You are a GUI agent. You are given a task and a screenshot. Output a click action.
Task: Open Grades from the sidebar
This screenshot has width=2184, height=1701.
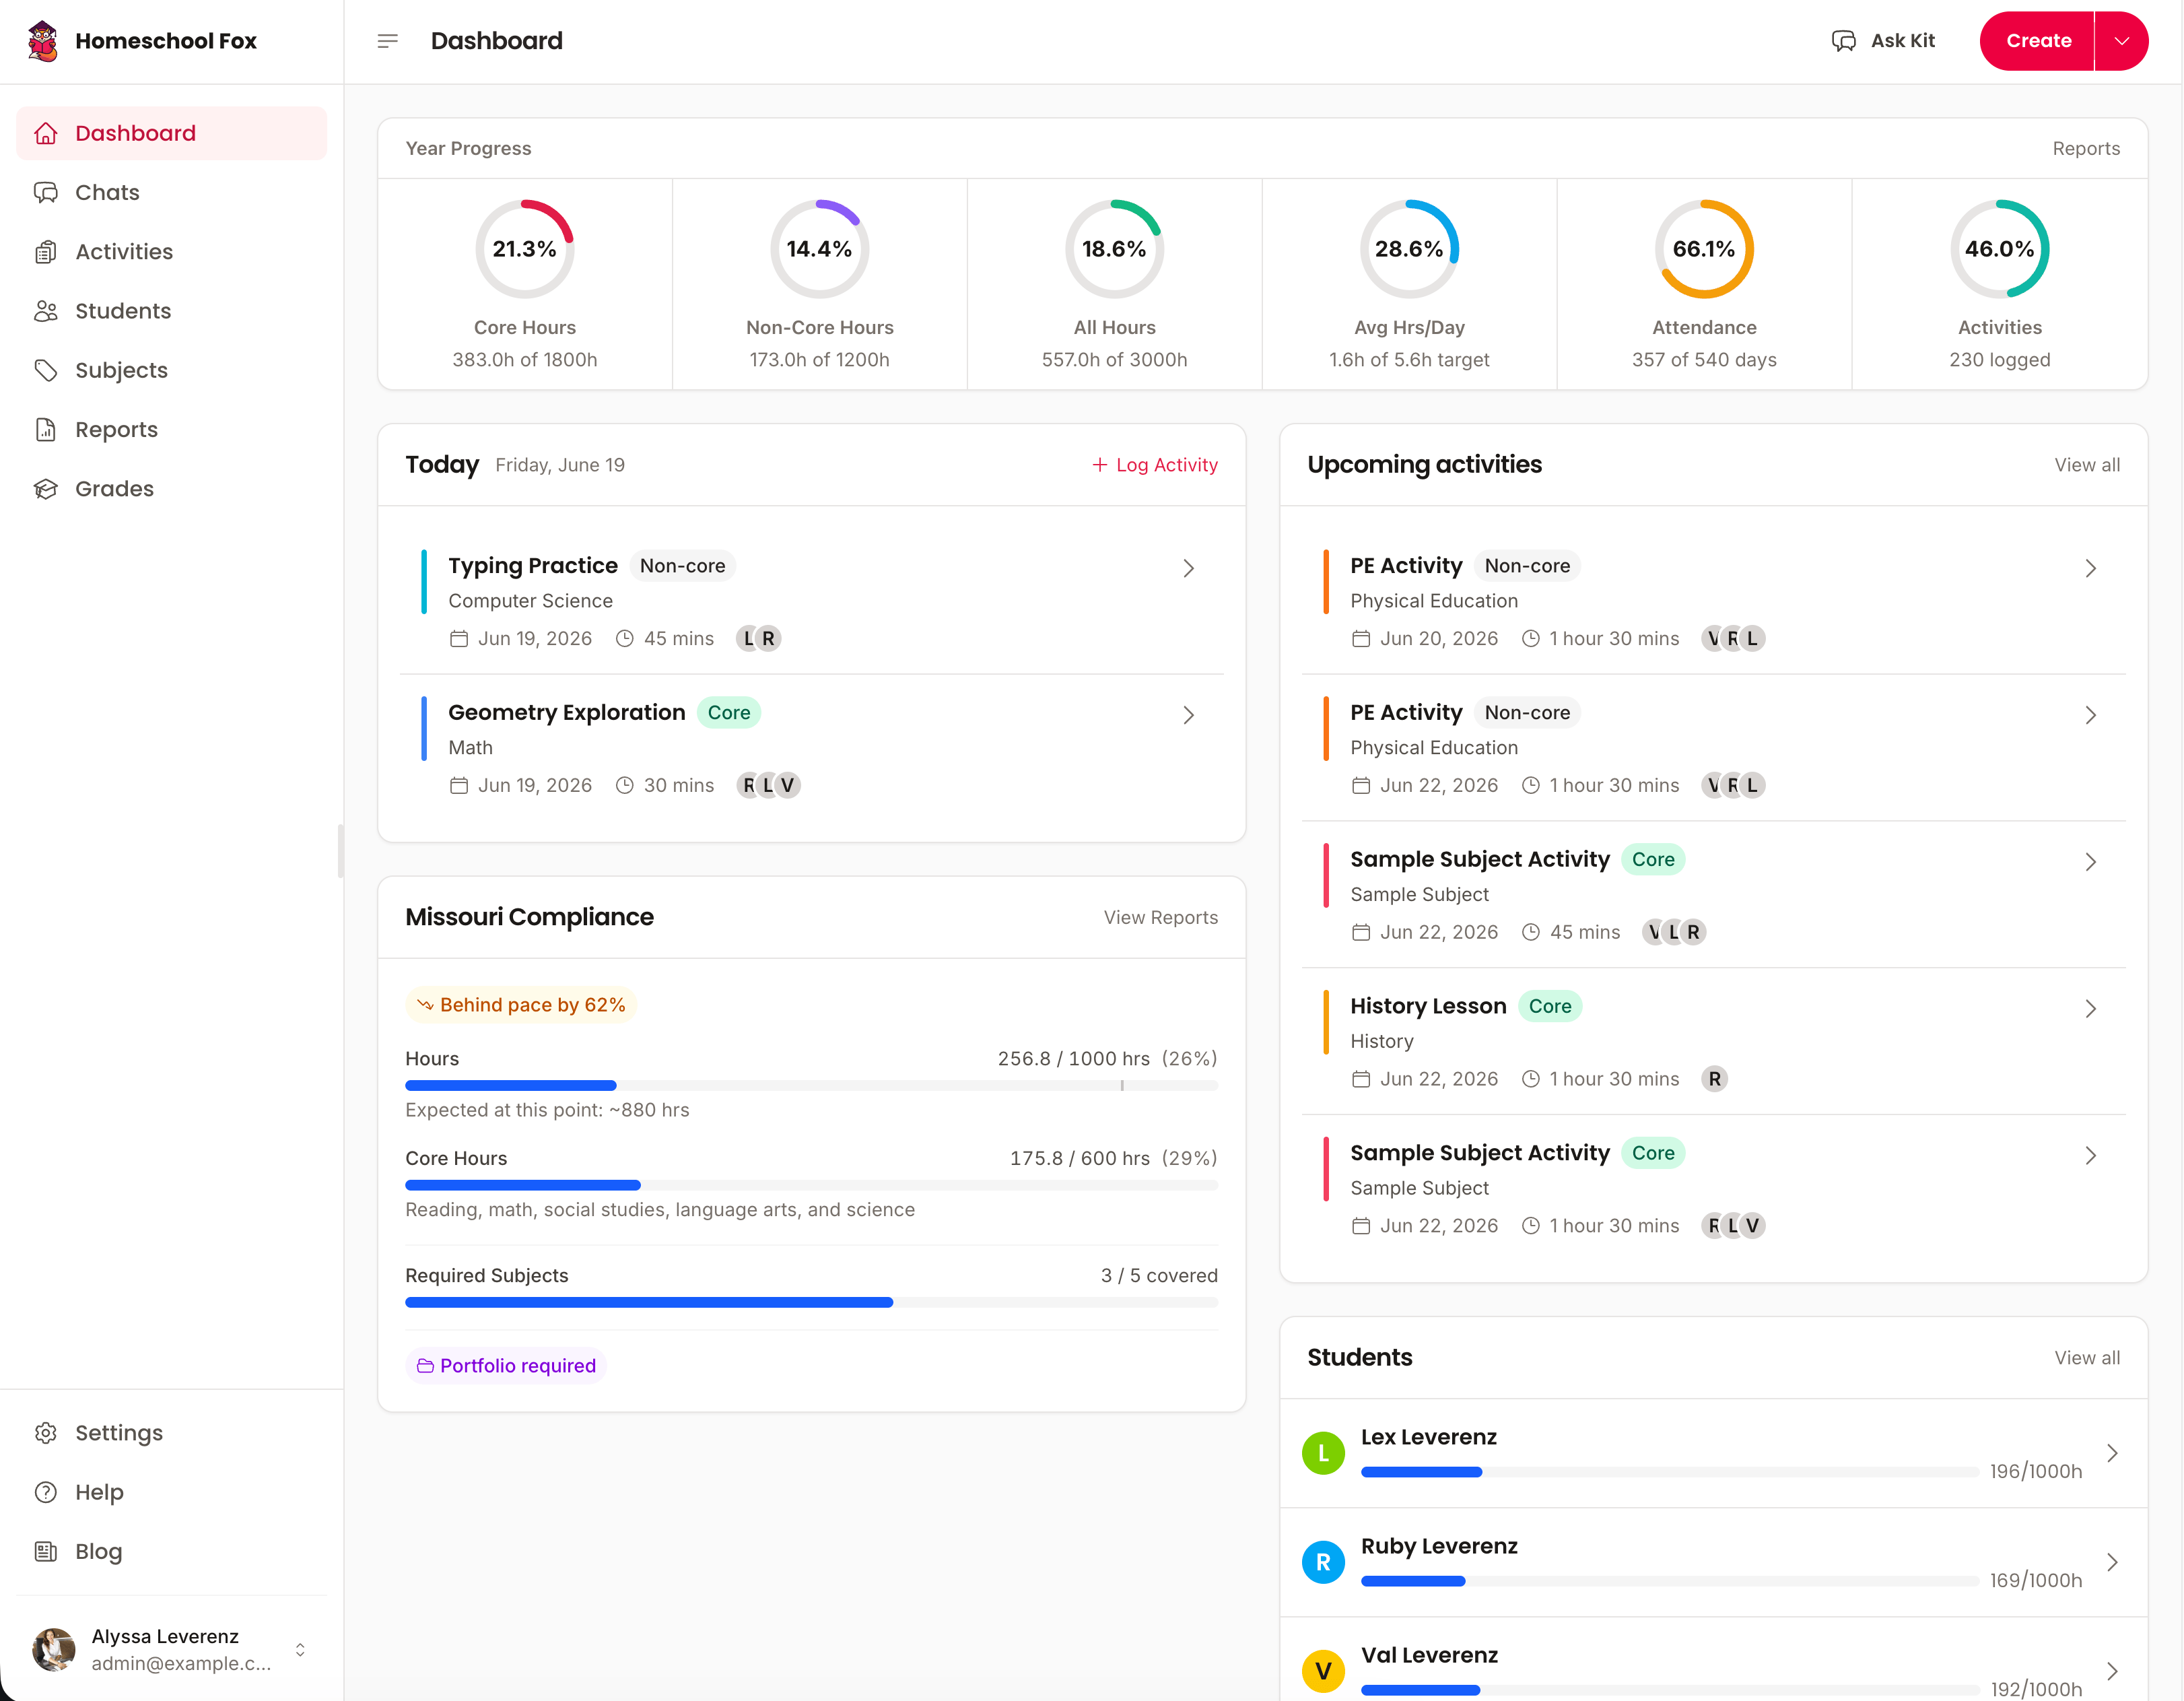coord(171,489)
